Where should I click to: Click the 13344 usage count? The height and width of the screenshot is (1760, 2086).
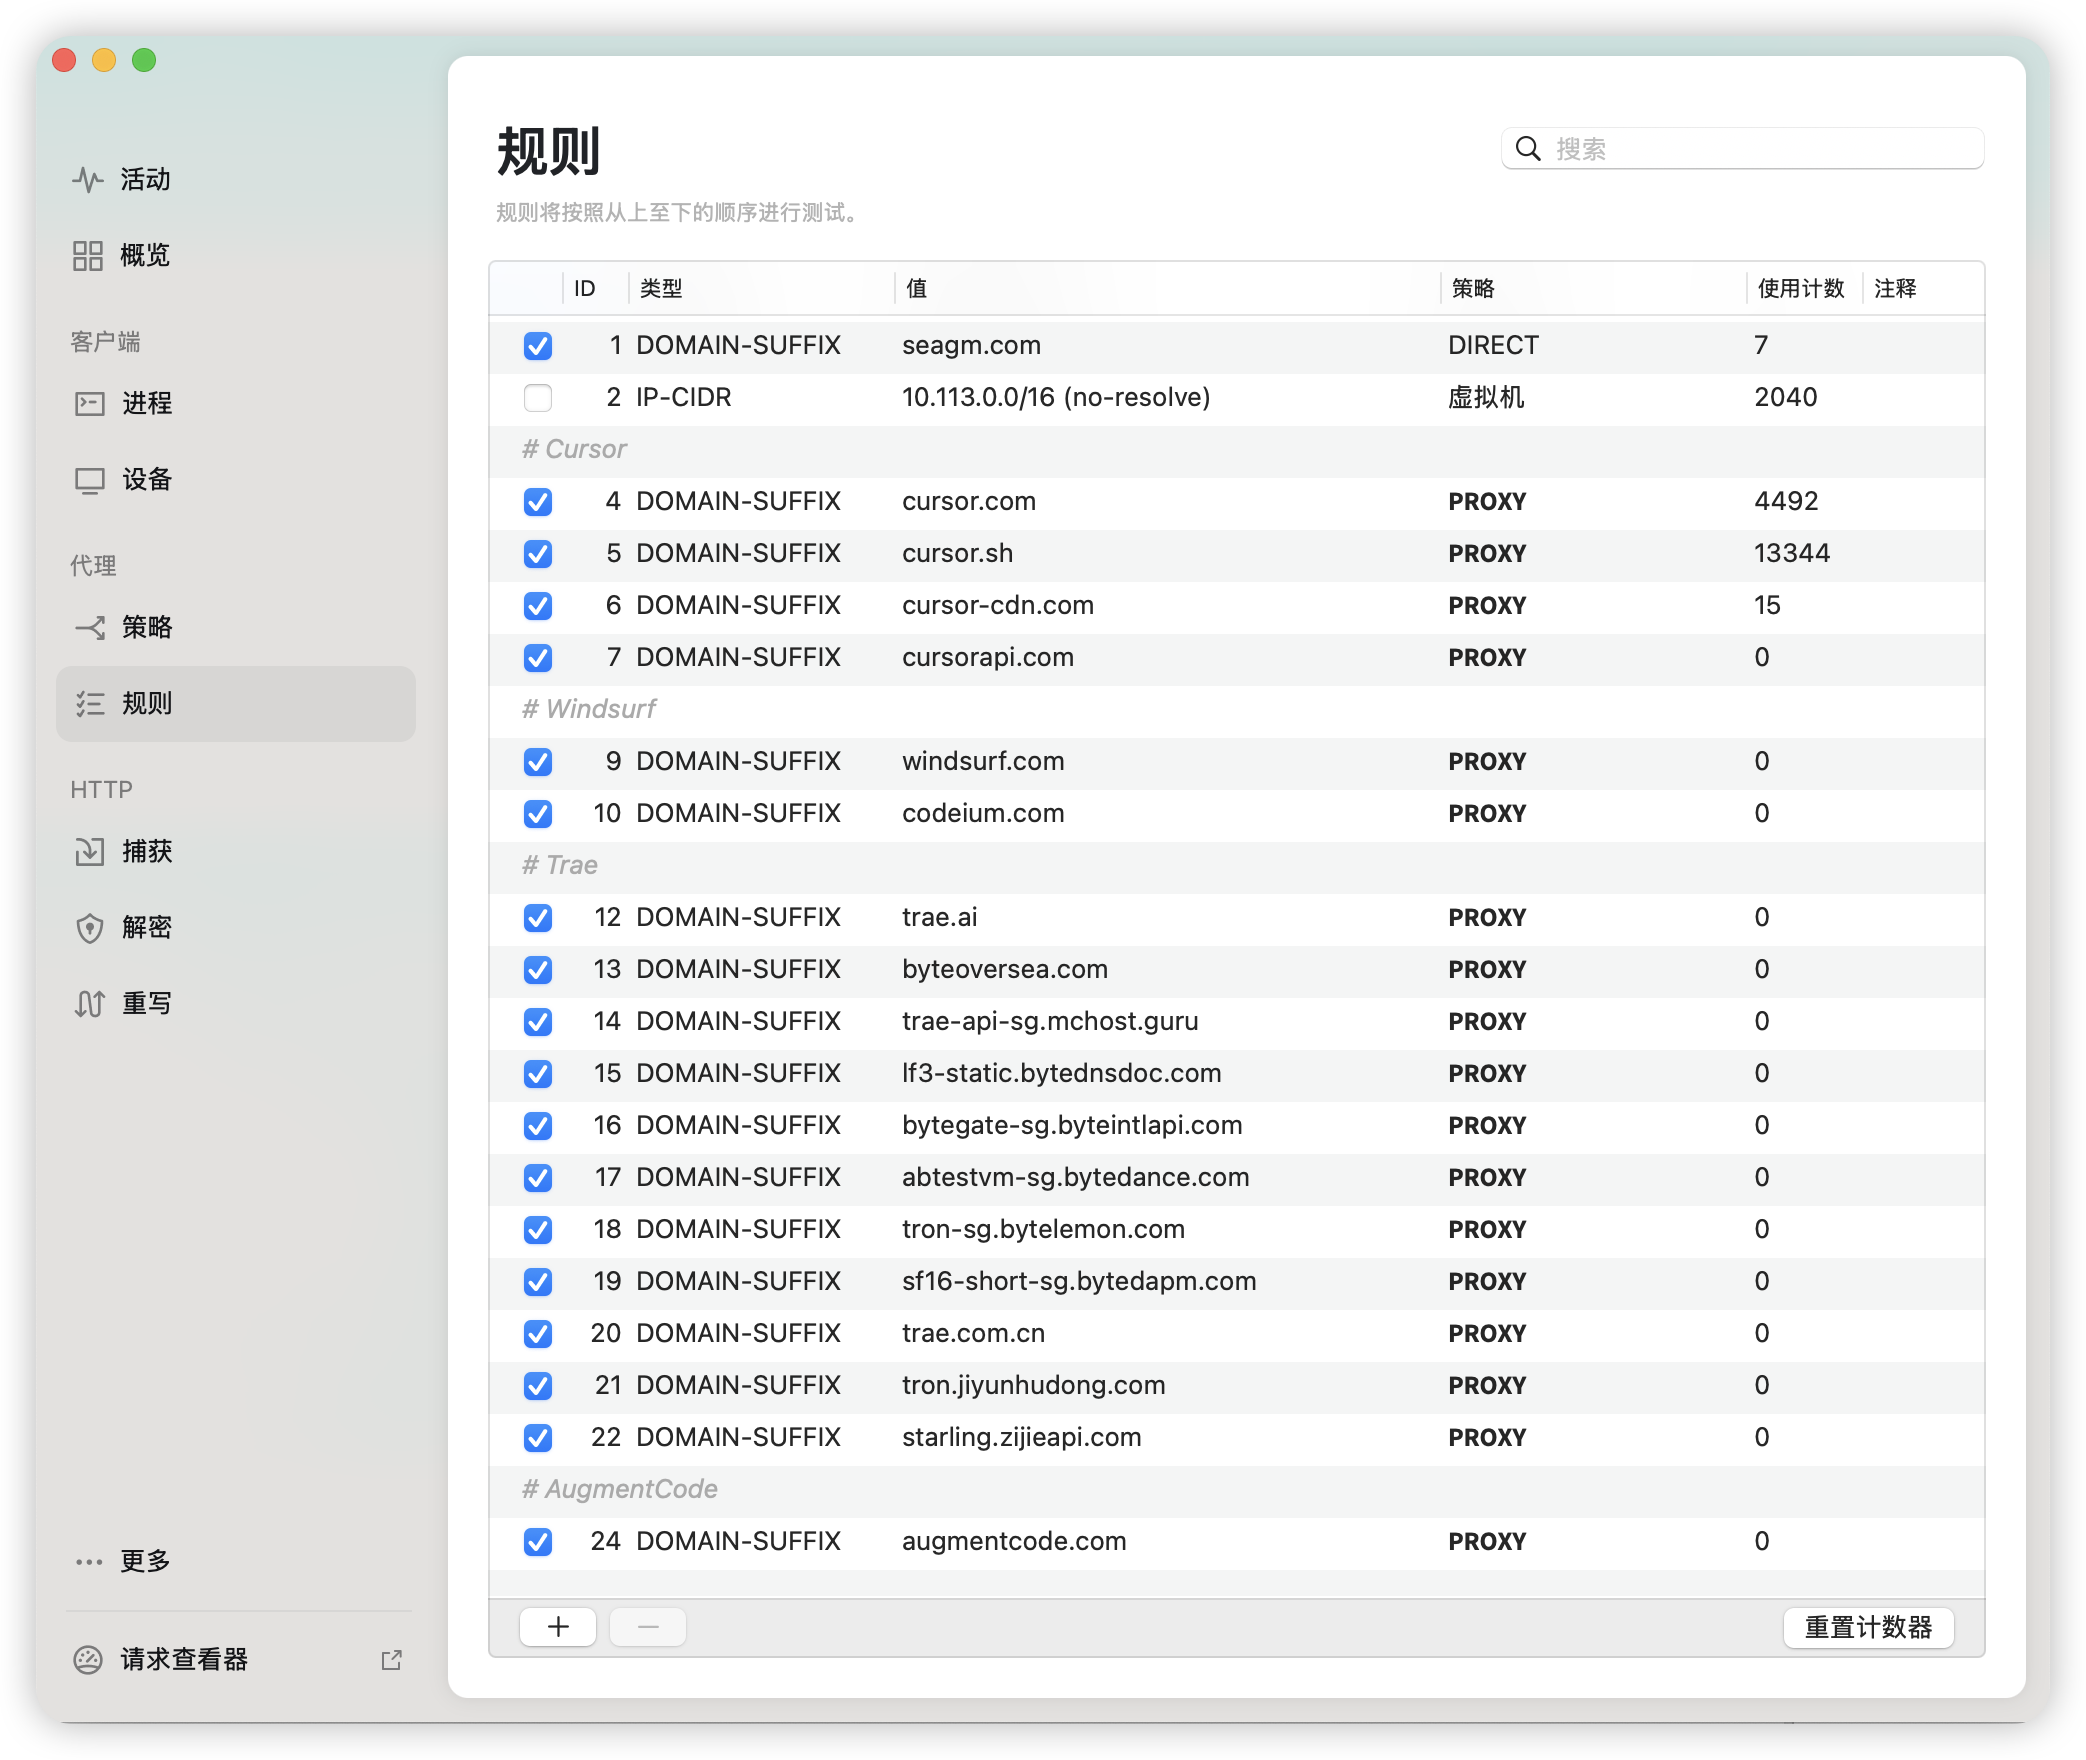click(x=1792, y=554)
